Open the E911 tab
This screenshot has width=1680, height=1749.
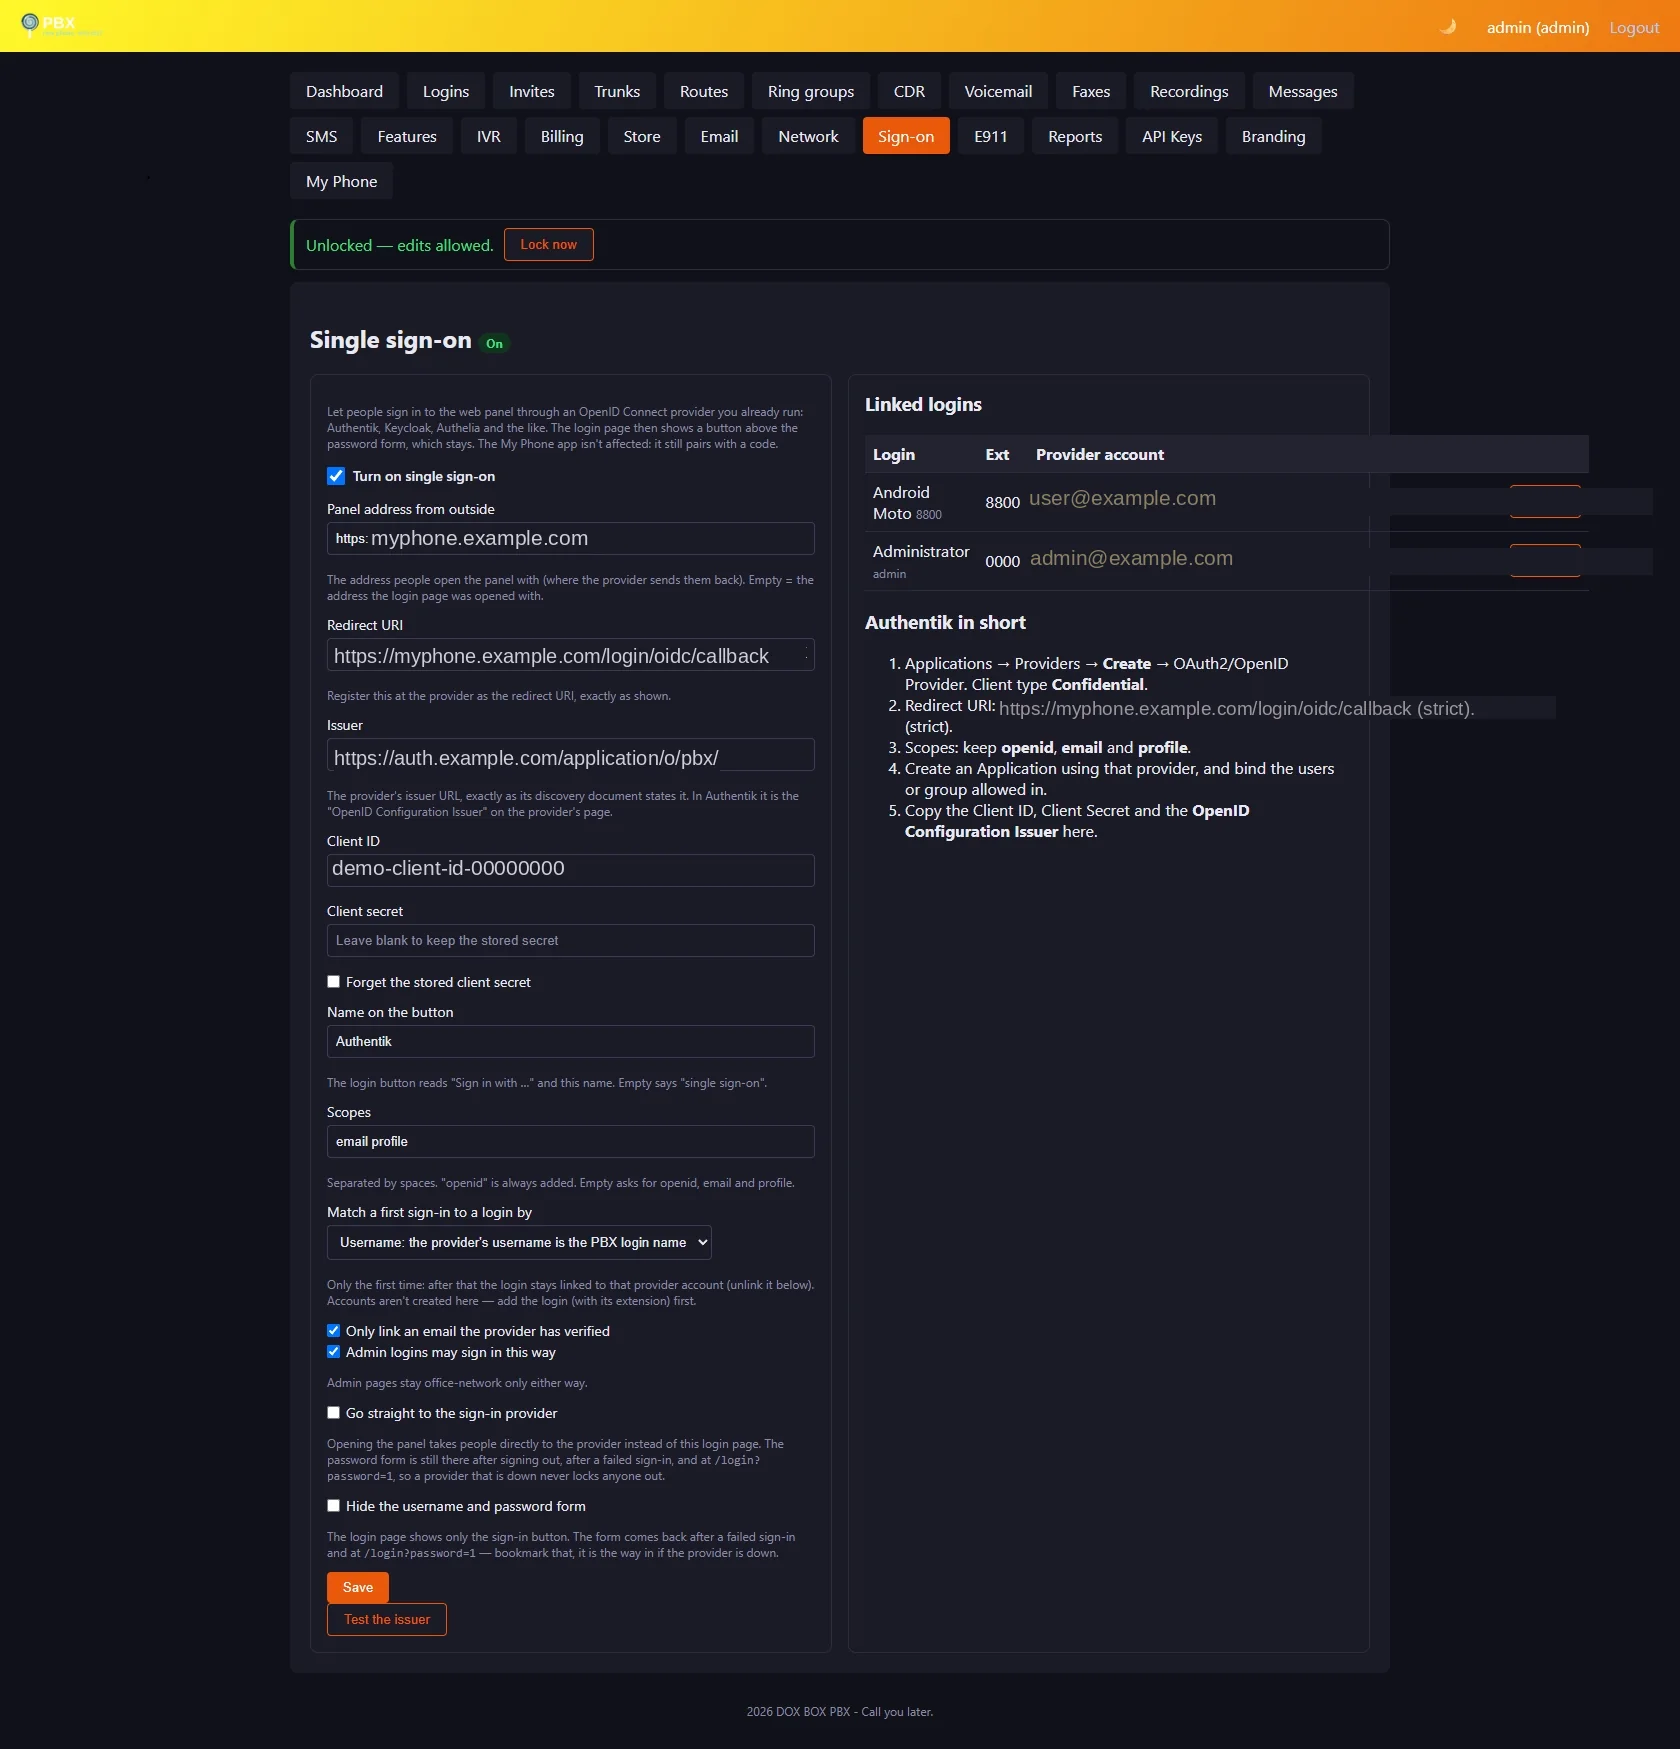tap(991, 136)
